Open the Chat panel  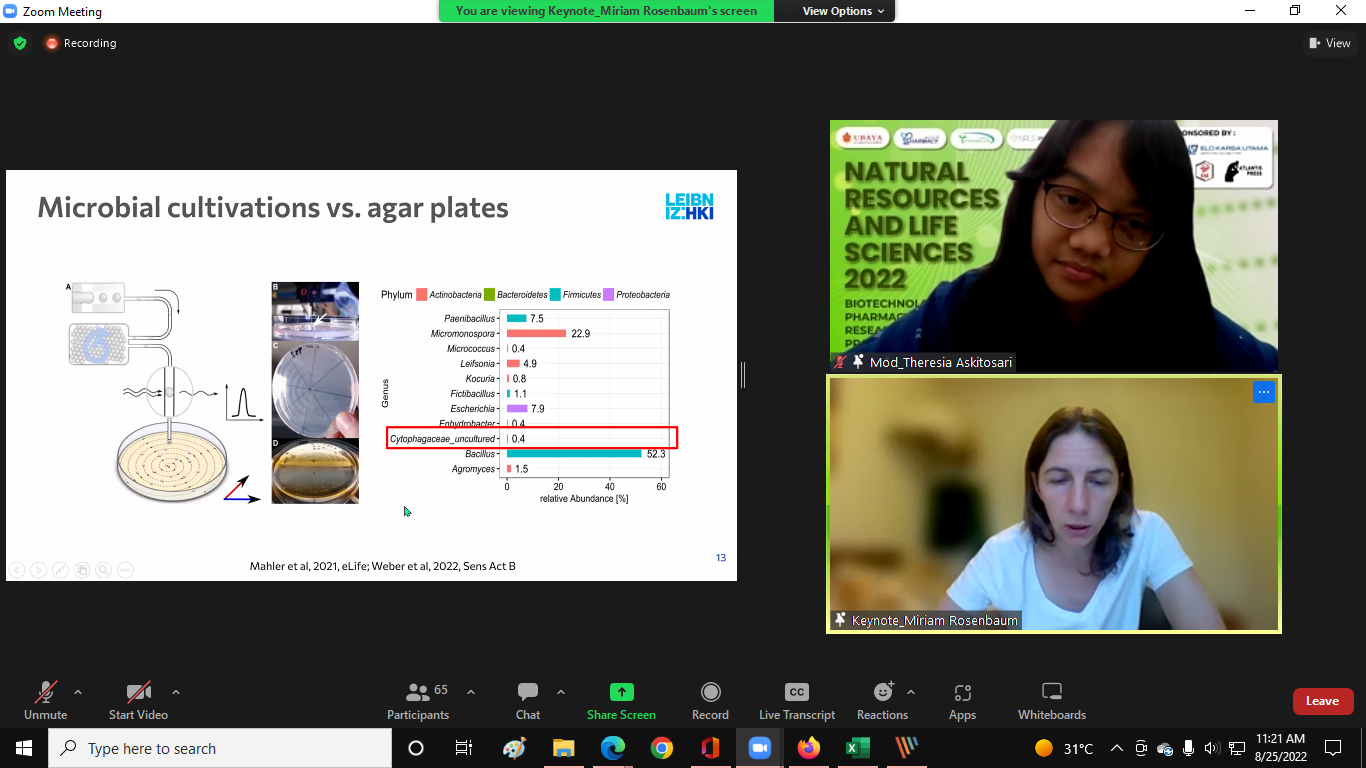(528, 693)
